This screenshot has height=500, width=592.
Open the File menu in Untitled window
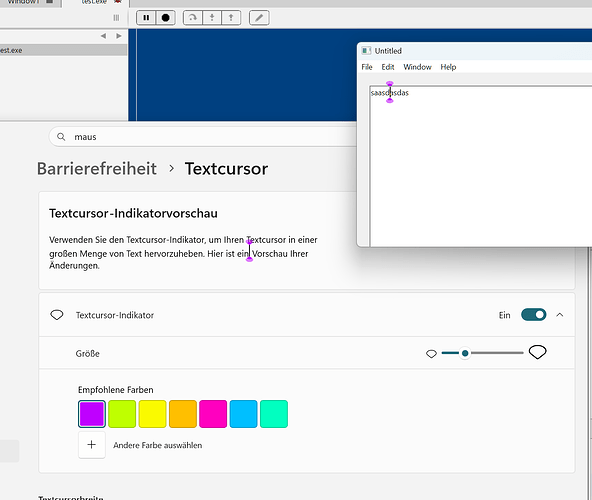pyautogui.click(x=367, y=67)
